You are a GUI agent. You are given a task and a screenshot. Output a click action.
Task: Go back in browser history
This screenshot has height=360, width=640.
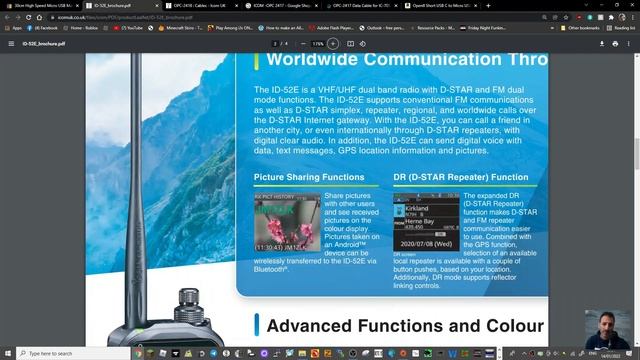click(7, 18)
